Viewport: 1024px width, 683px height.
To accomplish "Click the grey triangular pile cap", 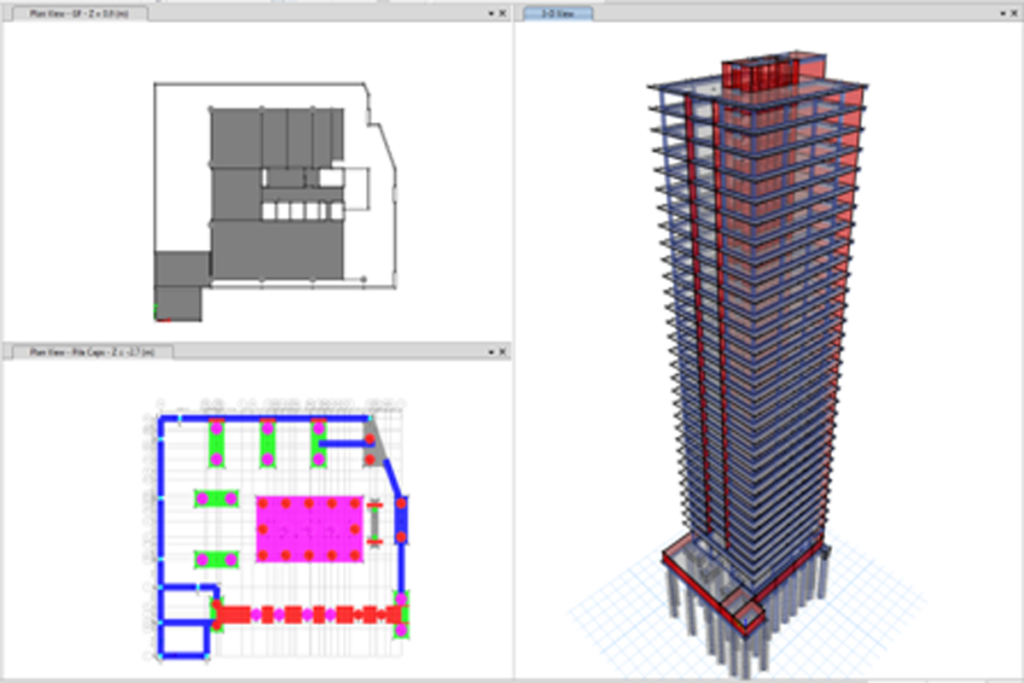I will point(375,444).
